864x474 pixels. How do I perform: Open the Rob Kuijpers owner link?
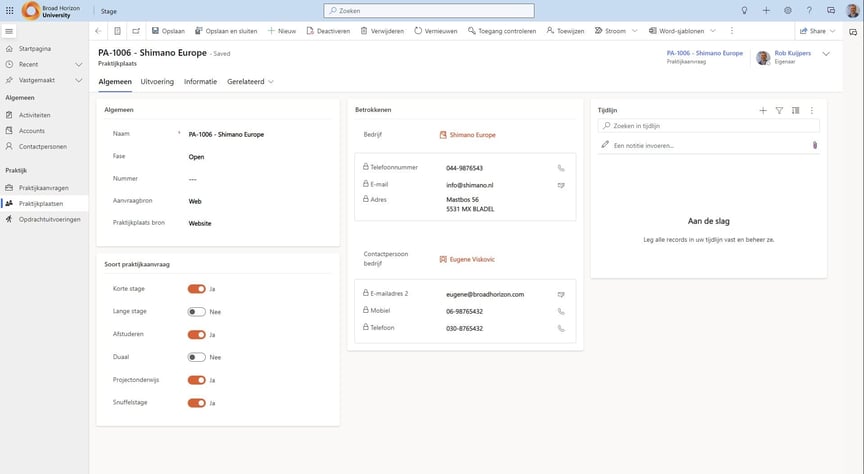coord(792,53)
